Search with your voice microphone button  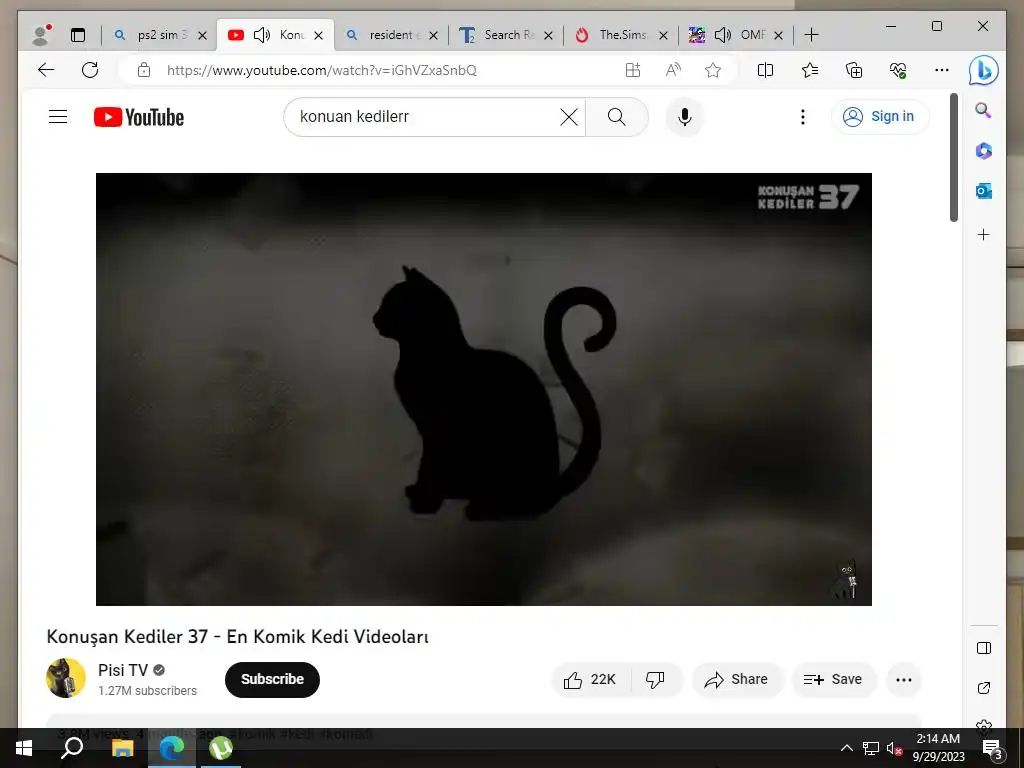click(x=684, y=117)
